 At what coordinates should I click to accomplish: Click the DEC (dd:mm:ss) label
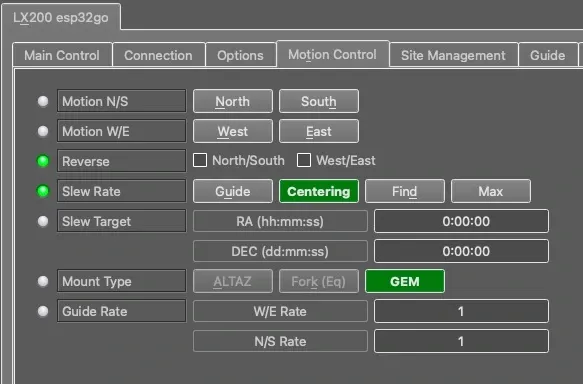280,251
